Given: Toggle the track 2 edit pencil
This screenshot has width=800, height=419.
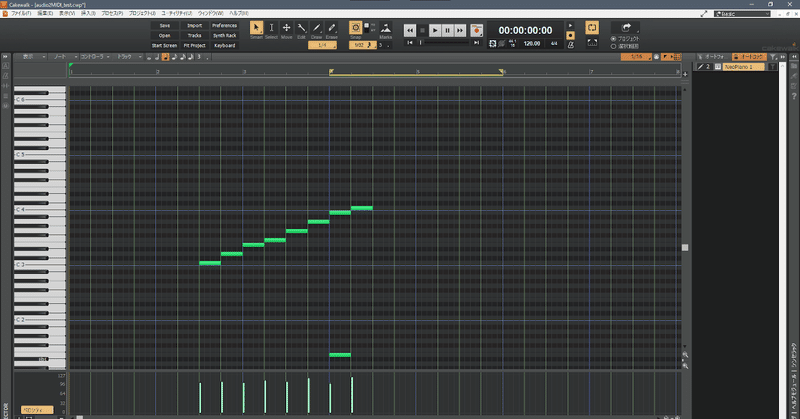Looking at the screenshot, I should [x=701, y=67].
